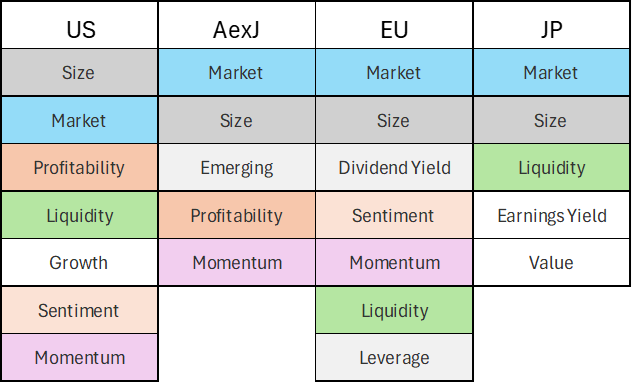Click the Momentum cell under US
The width and height of the screenshot is (632, 383).
(80, 357)
